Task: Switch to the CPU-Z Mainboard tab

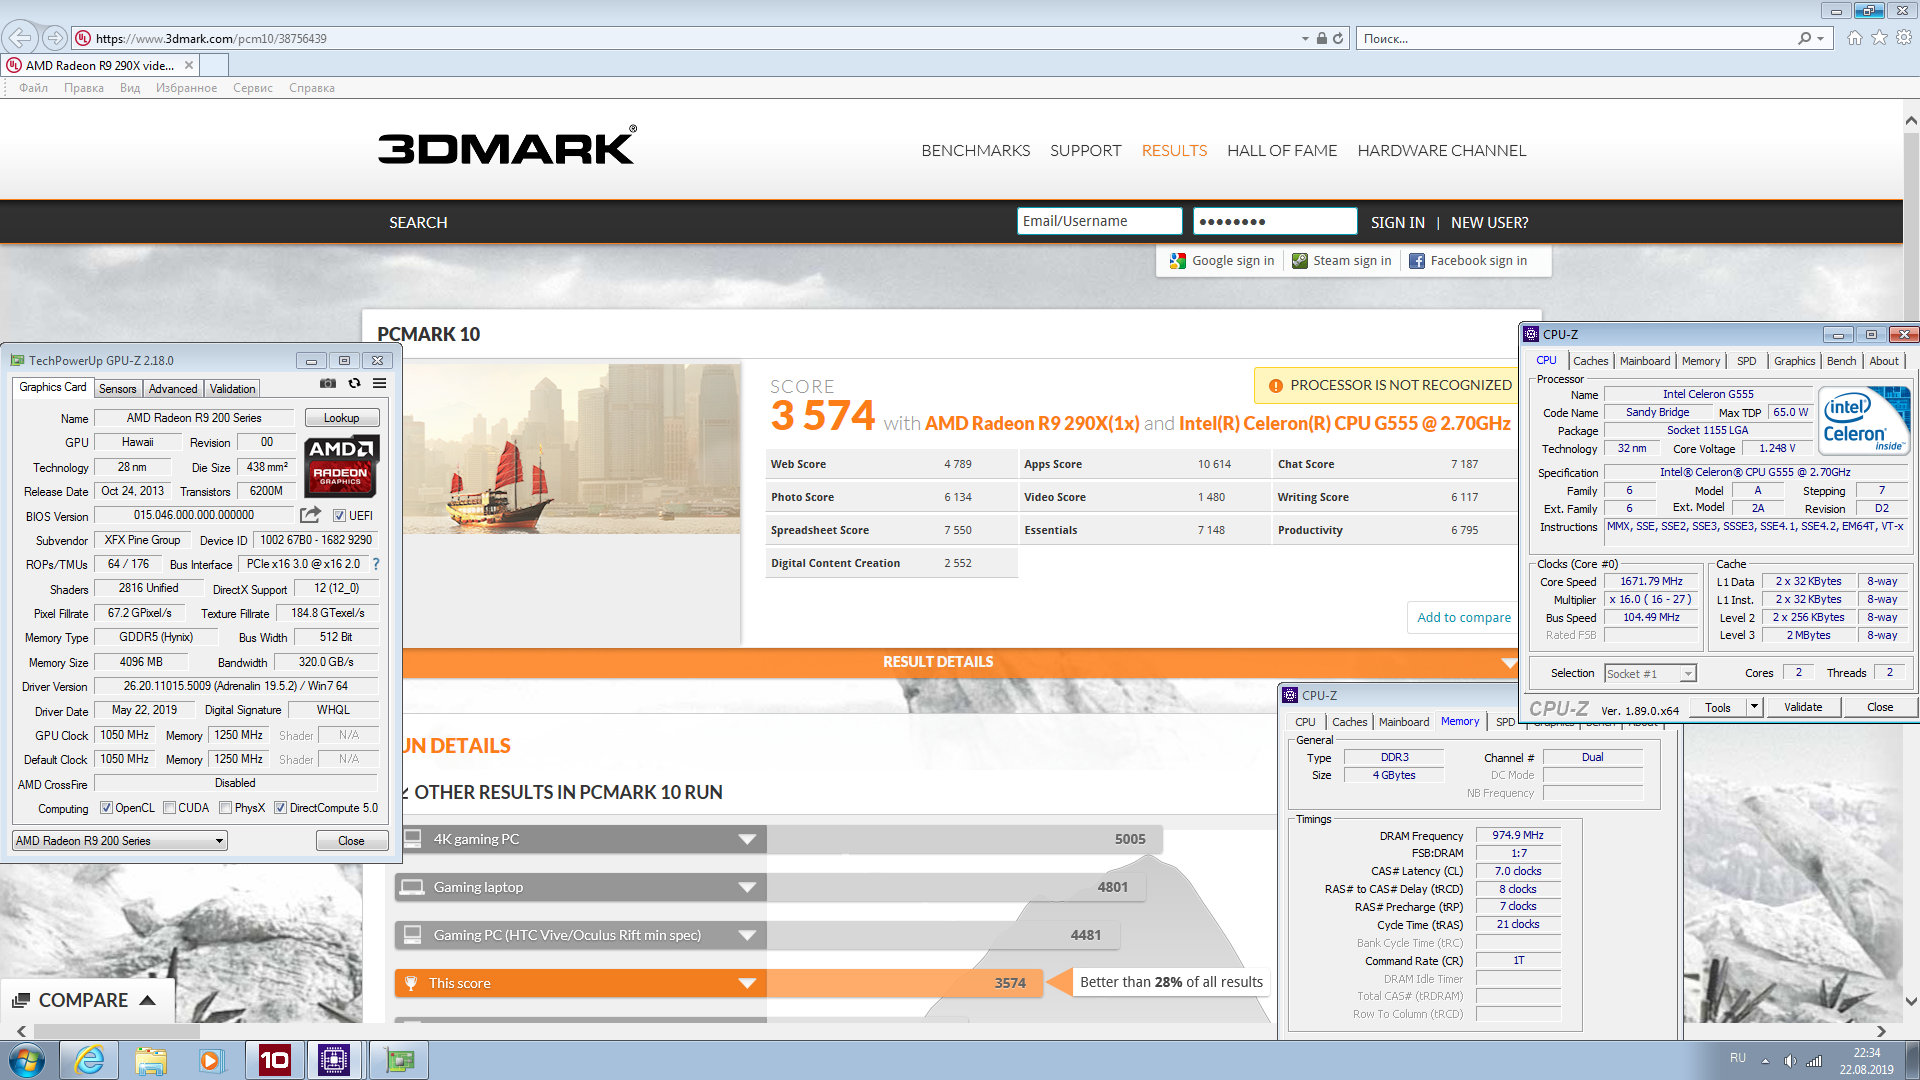Action: 1645,361
